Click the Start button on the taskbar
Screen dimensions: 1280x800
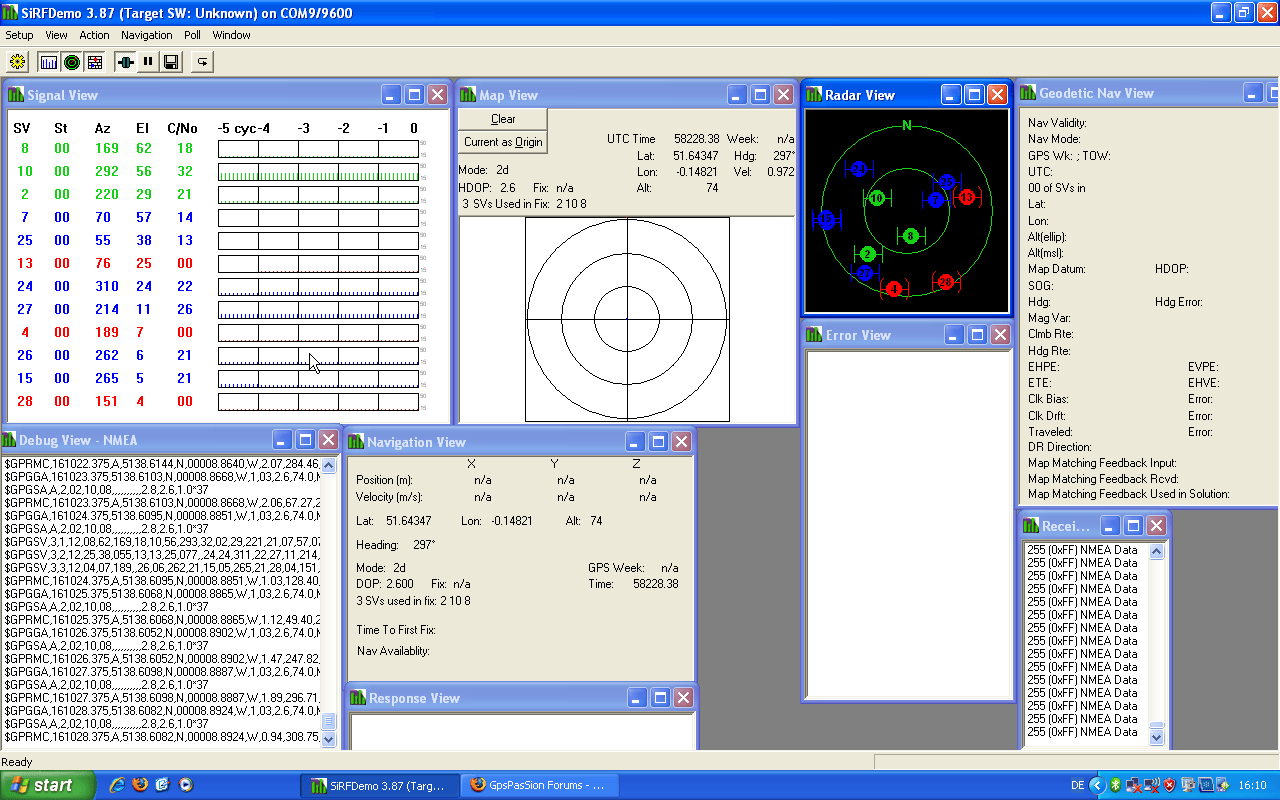pos(48,785)
